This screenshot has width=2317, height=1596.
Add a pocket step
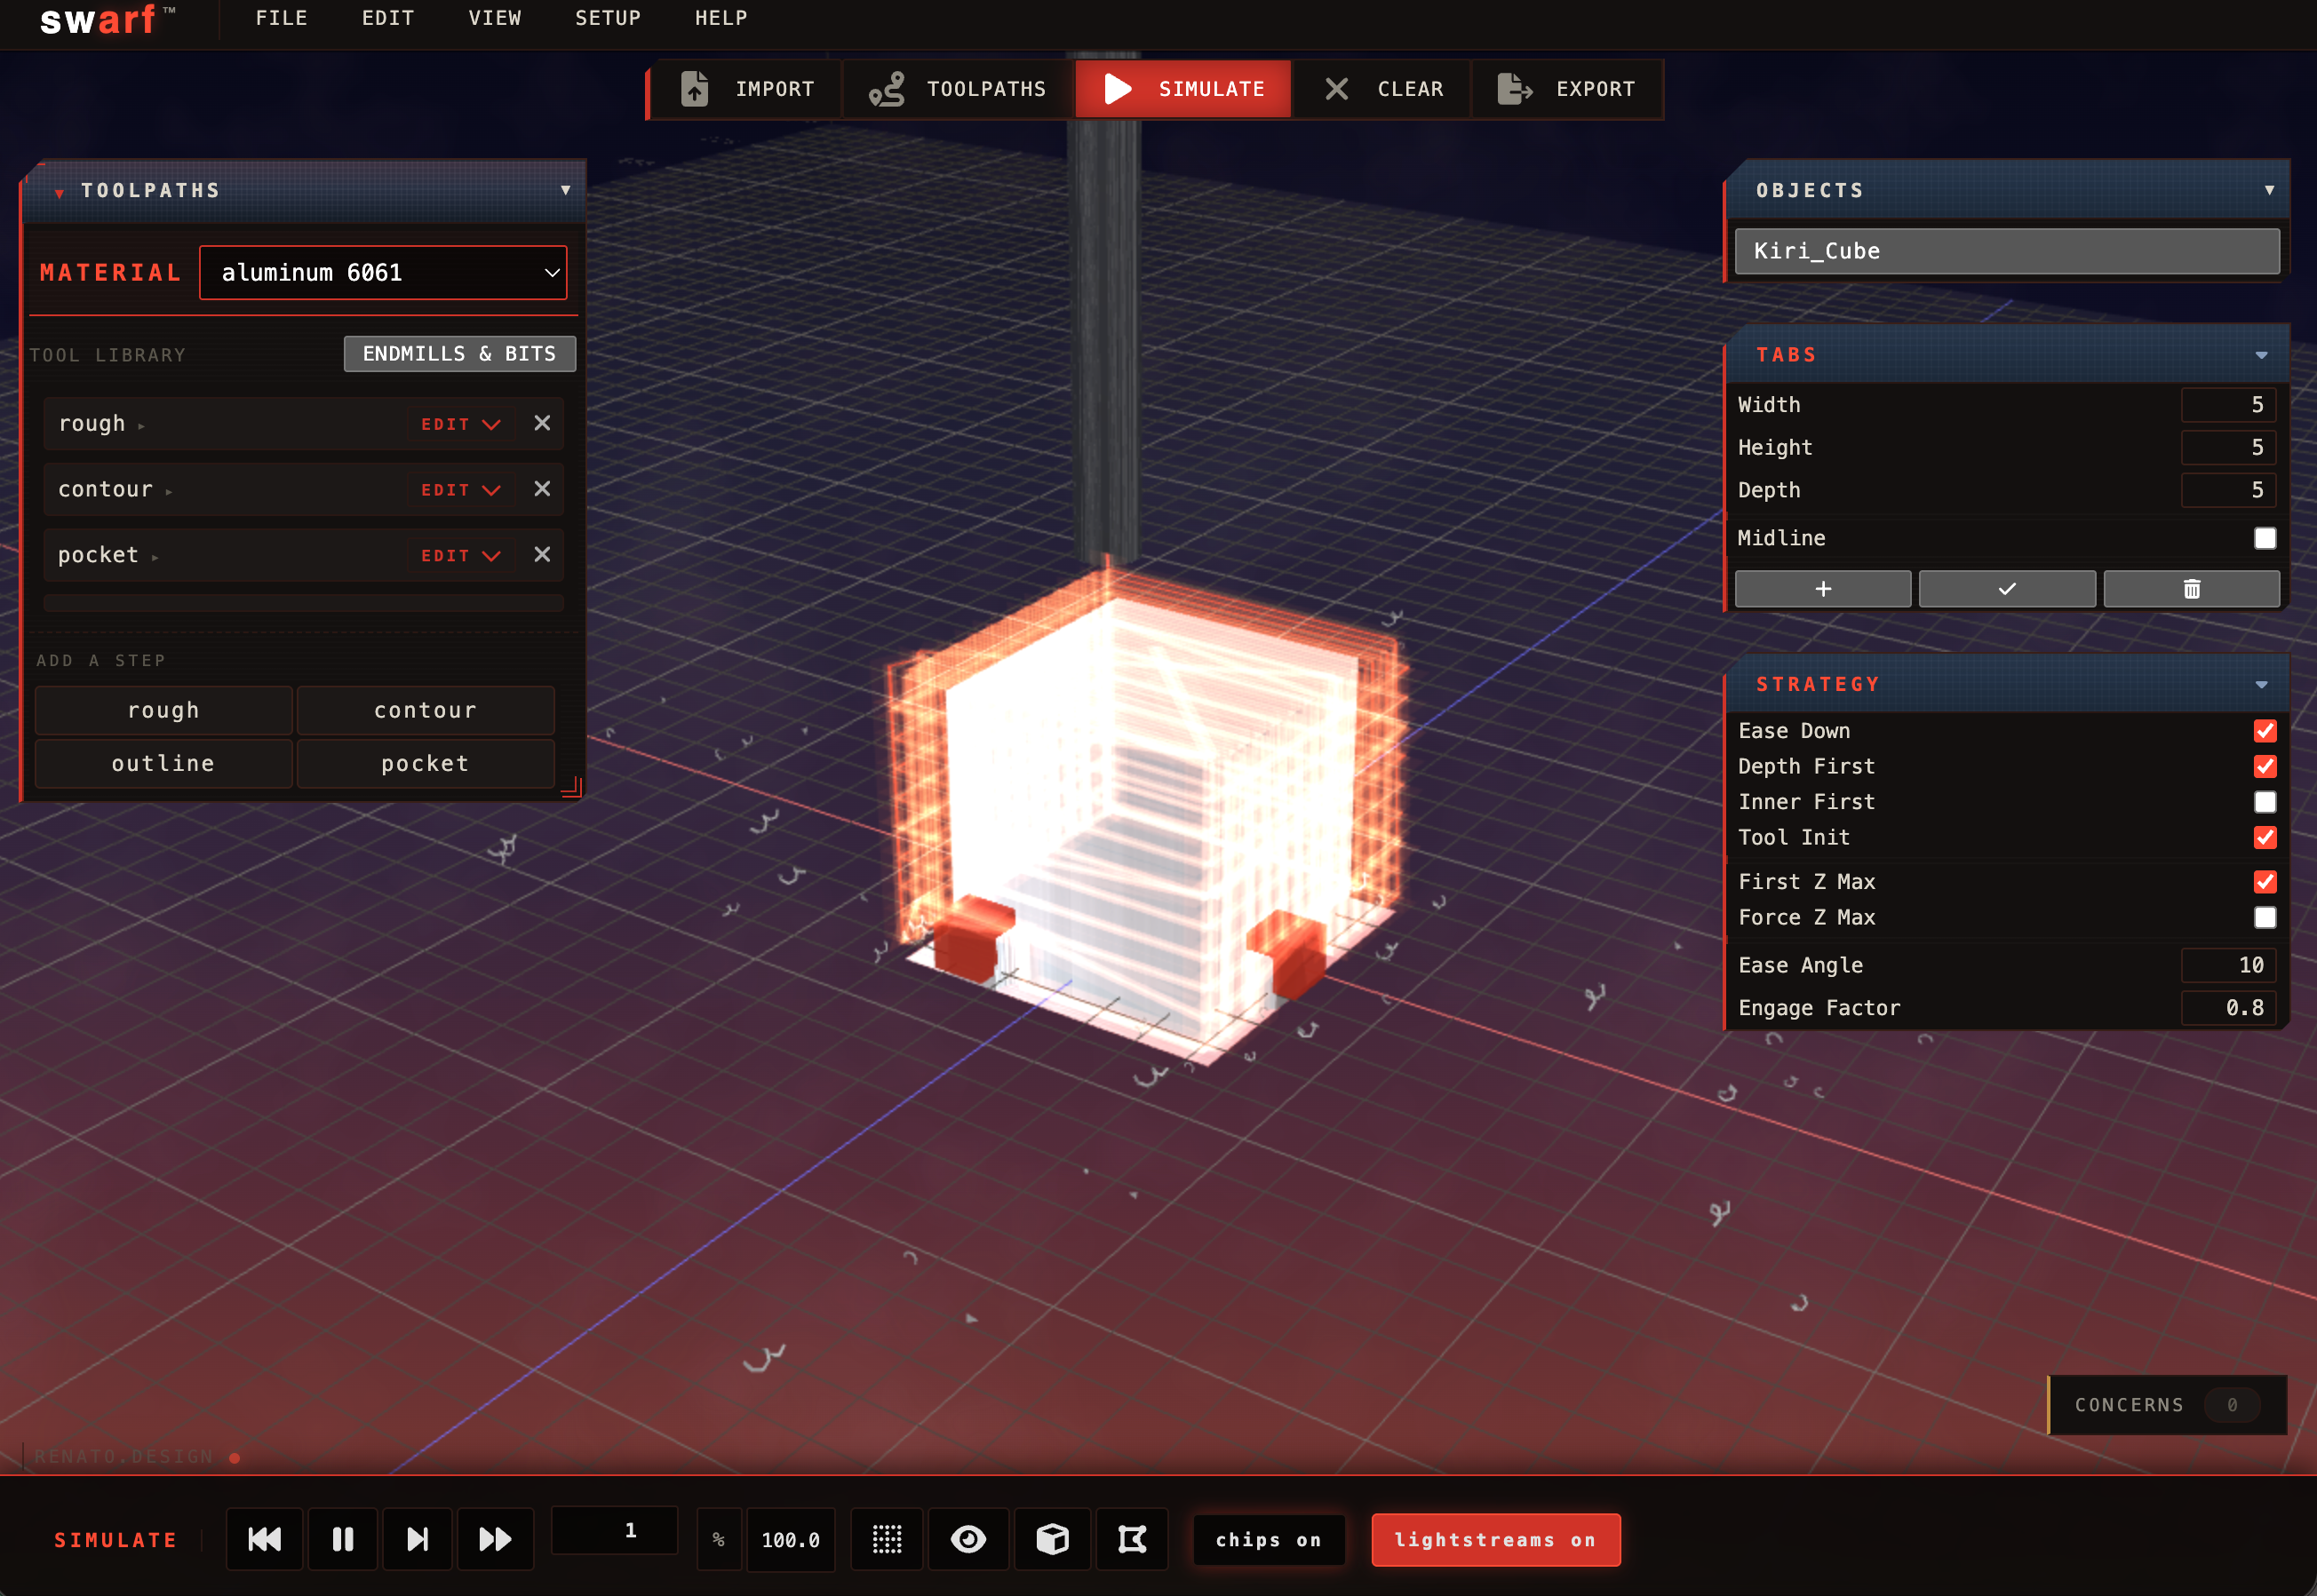point(425,763)
